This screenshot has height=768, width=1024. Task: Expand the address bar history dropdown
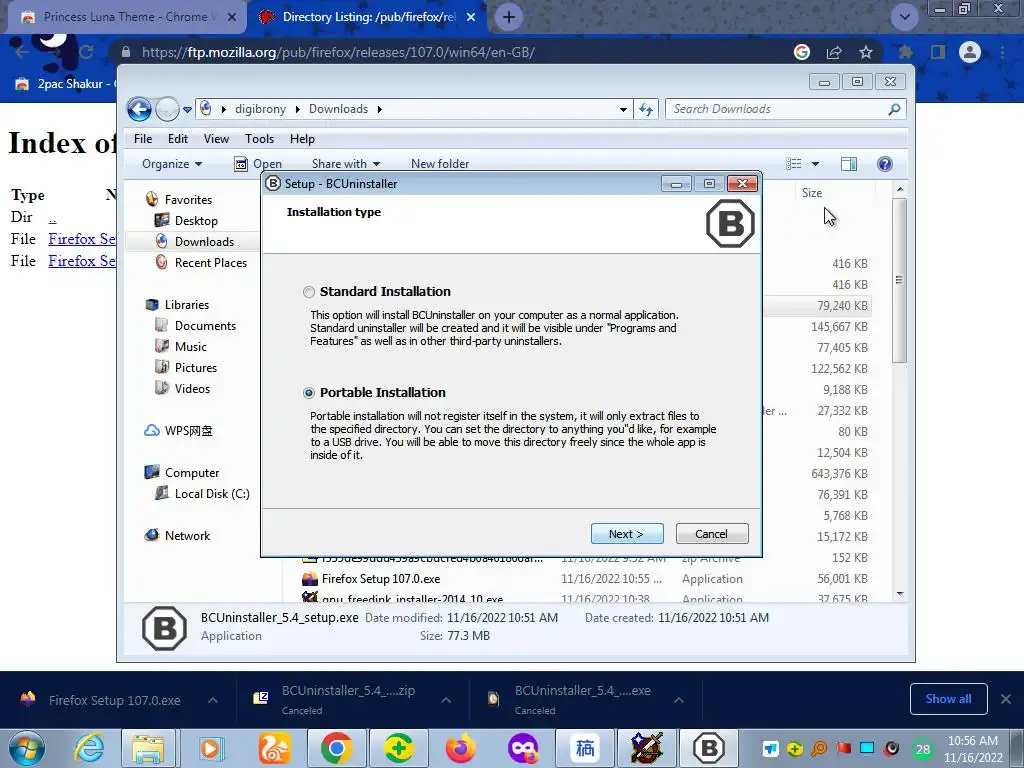coord(623,110)
